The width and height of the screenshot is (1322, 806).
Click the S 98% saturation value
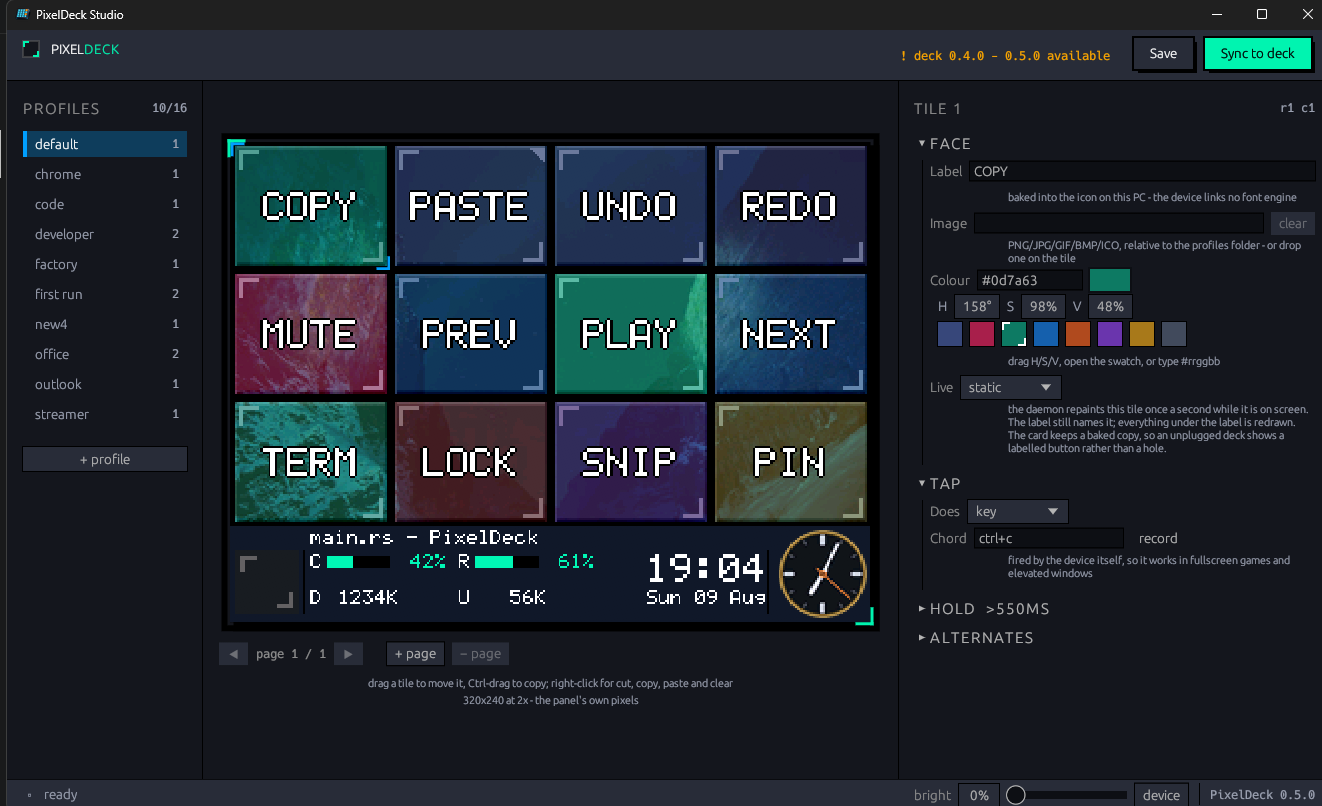pyautogui.click(x=1043, y=306)
